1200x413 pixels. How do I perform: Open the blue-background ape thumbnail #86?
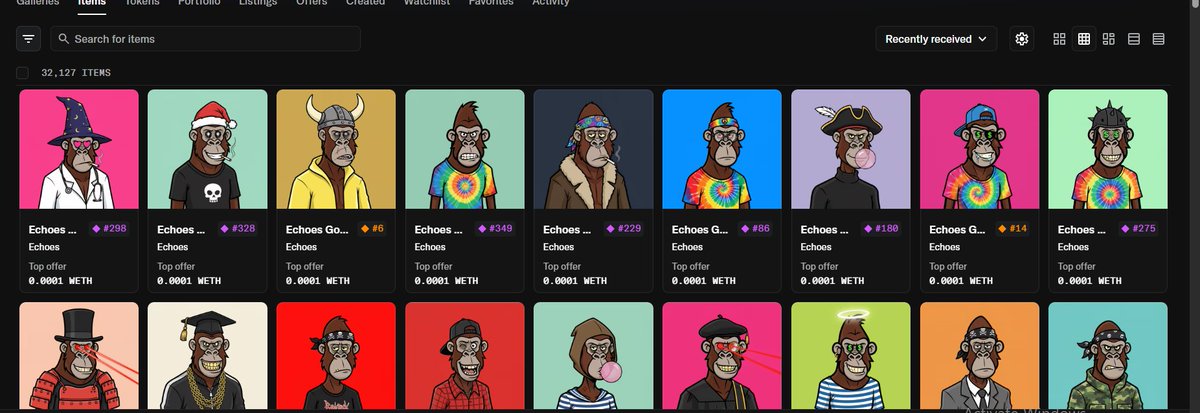(722, 149)
